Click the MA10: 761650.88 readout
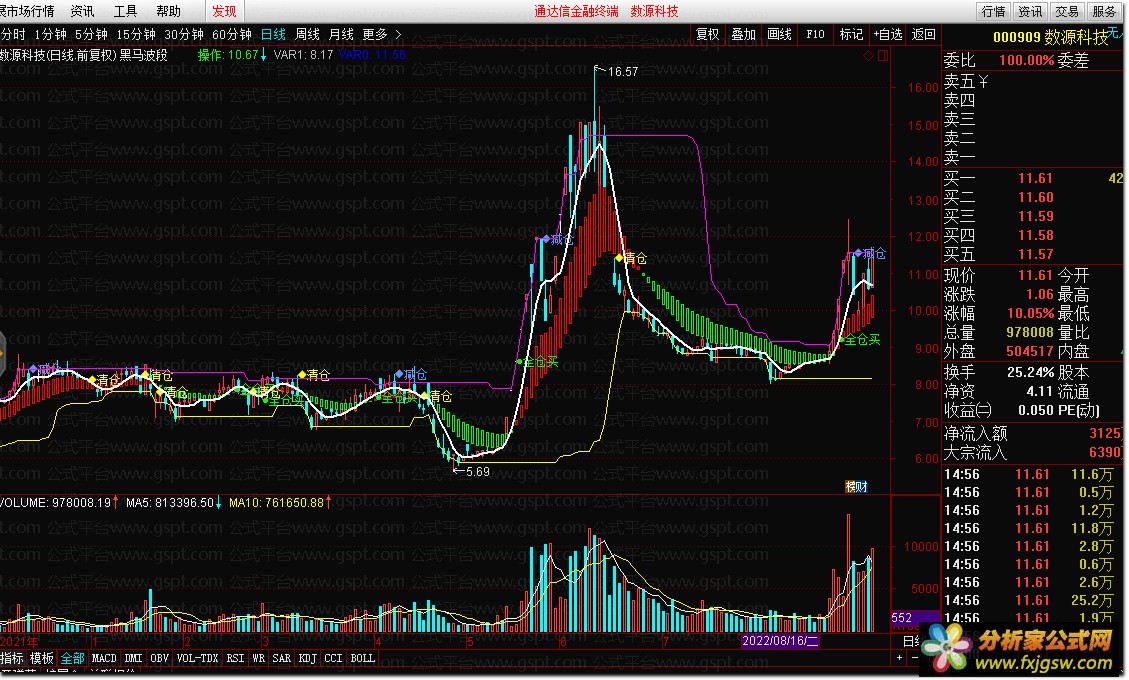 click(x=279, y=502)
